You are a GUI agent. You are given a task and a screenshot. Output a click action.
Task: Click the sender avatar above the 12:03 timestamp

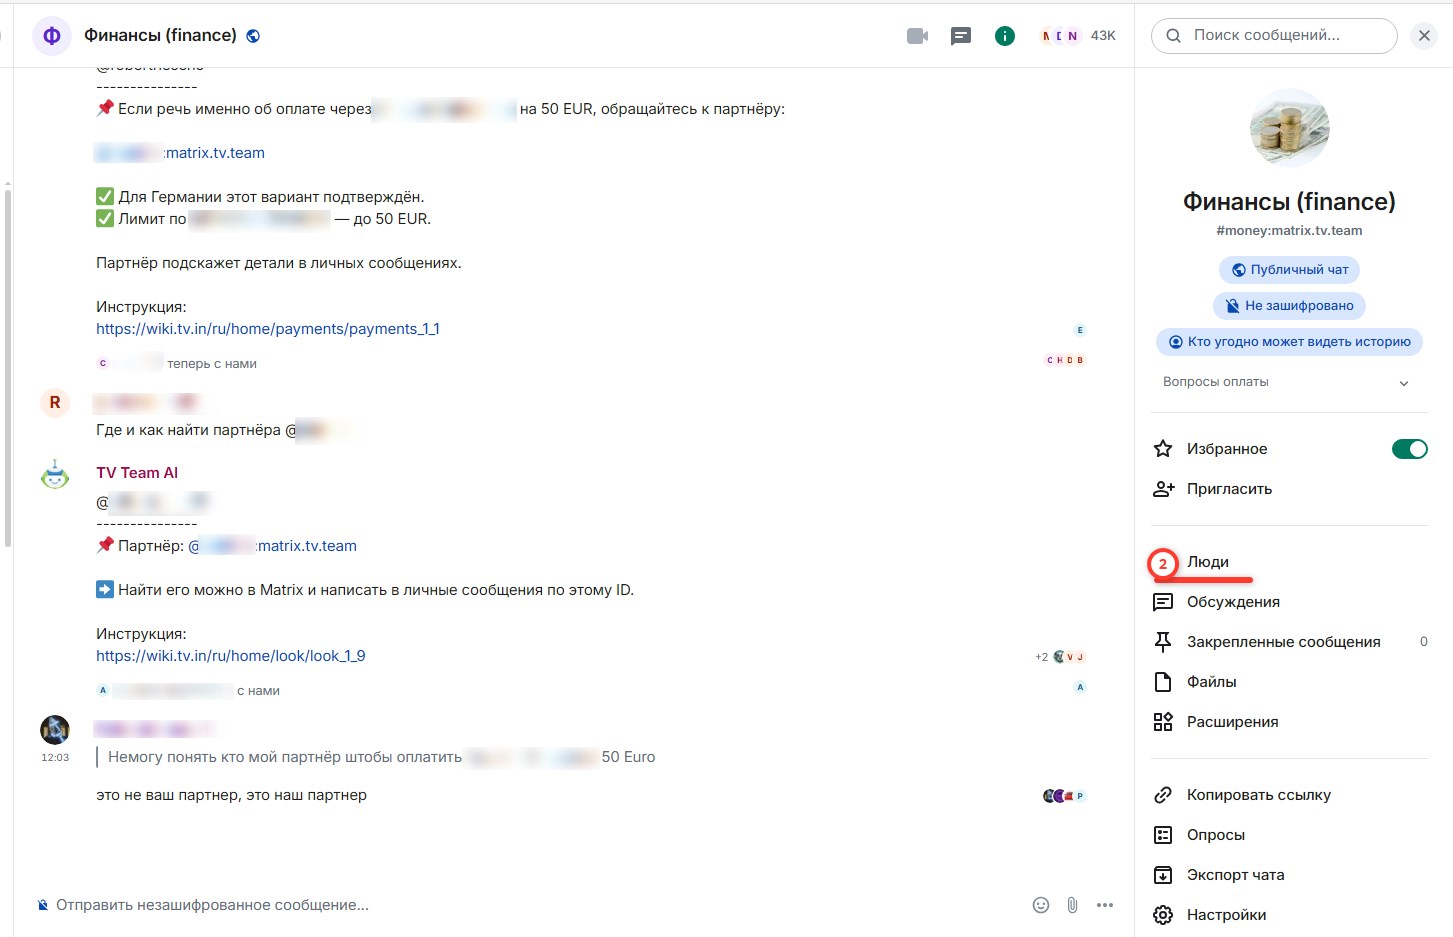55,730
